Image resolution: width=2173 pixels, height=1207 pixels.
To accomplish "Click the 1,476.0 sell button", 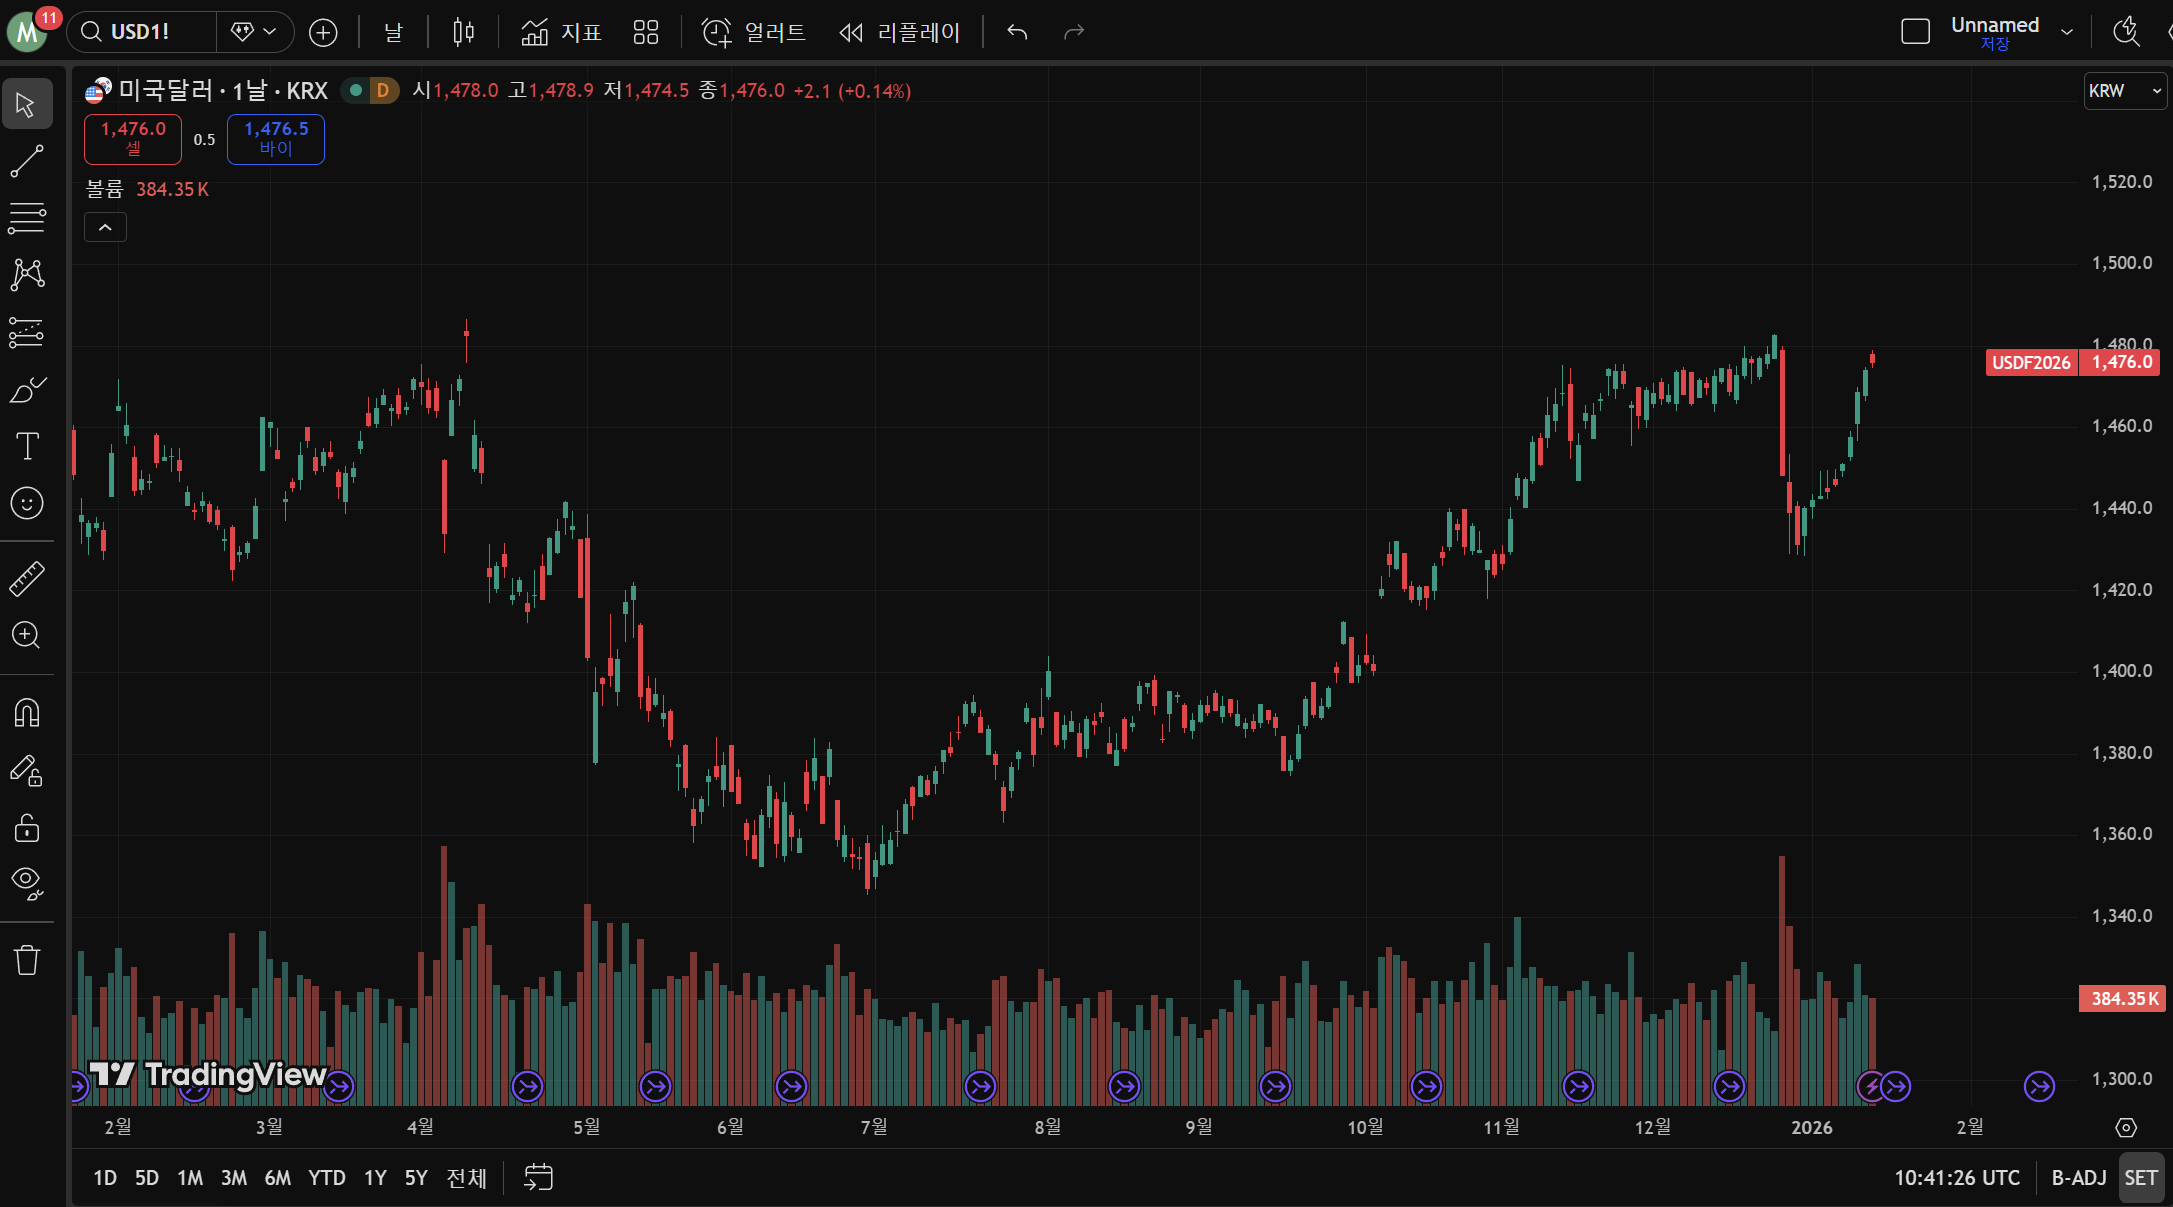I will (x=133, y=139).
